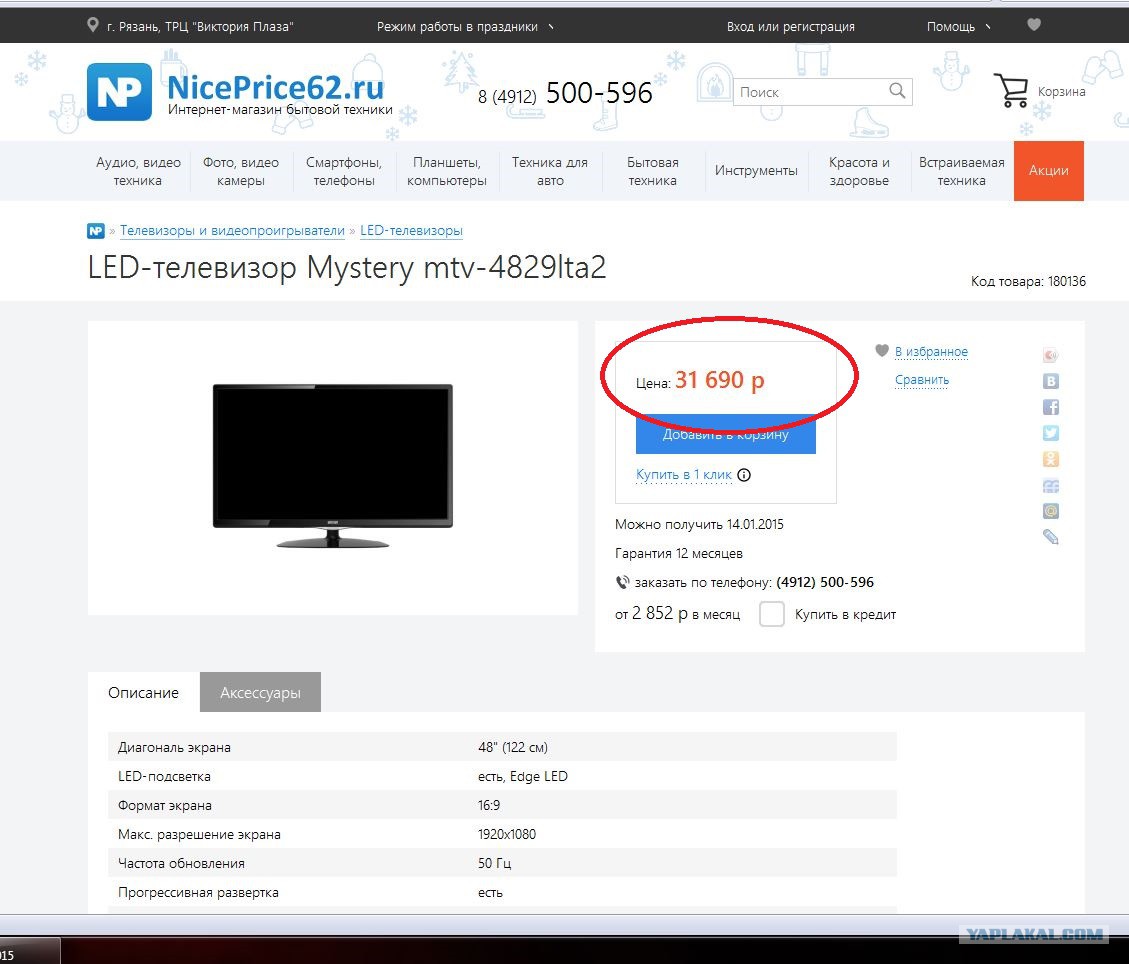
Task: Click the city 'г. Рязань, ТРЦ Виктория Плаза'
Action: pyautogui.click(x=199, y=27)
